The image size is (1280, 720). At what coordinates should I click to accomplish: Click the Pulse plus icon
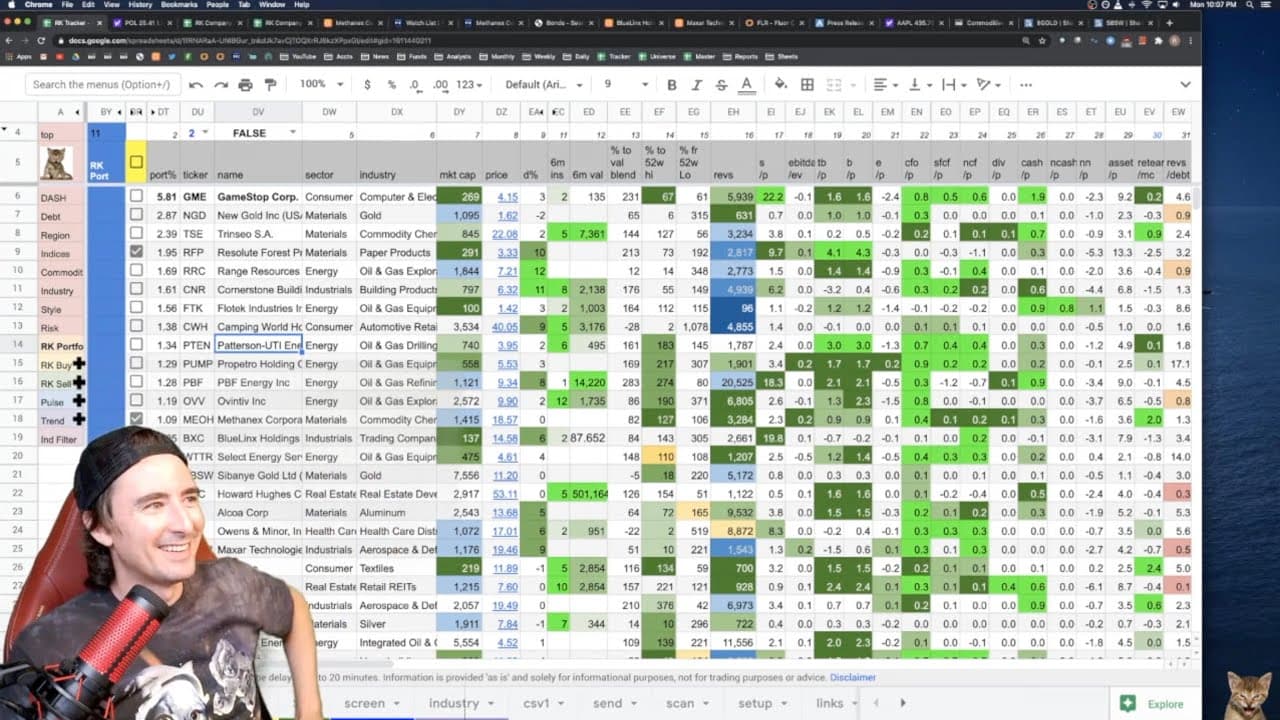[x=78, y=401]
